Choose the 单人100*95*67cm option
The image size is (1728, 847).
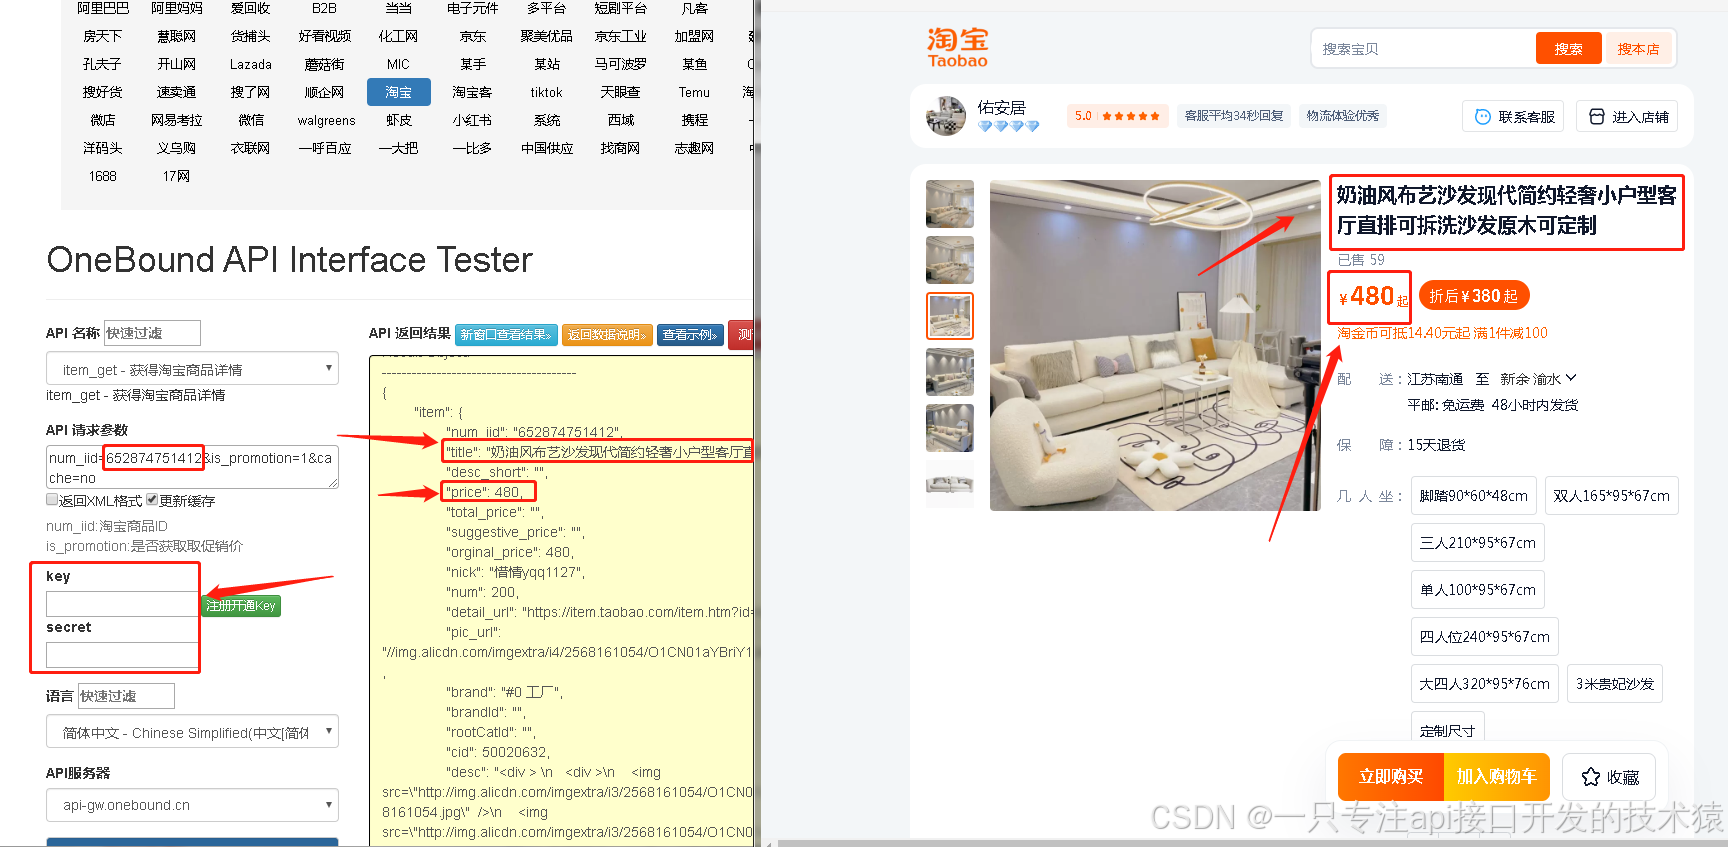coord(1477,589)
